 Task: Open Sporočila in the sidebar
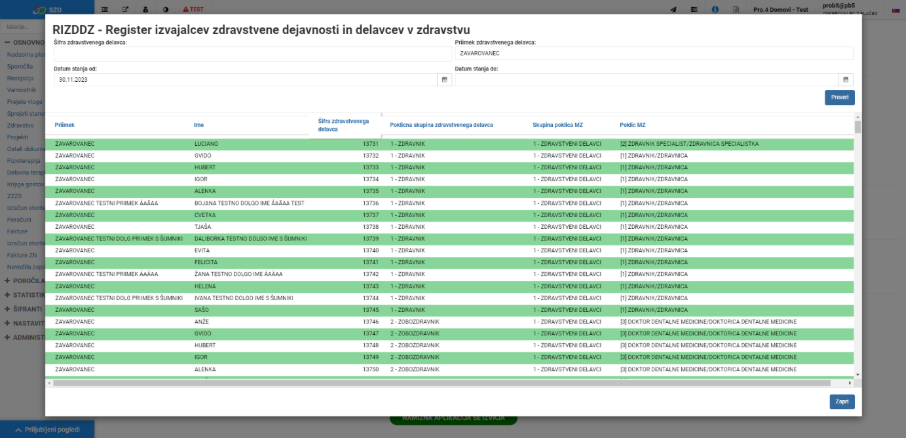pyautogui.click(x=20, y=66)
